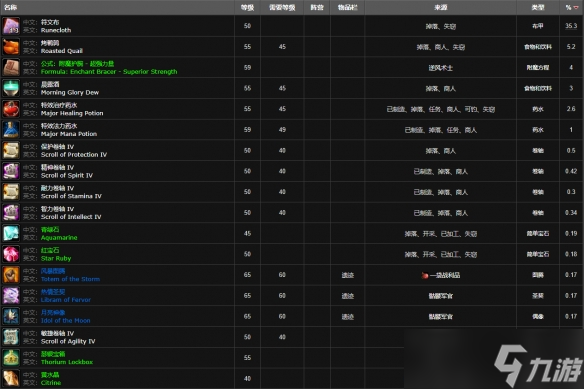Open the Scroll of Stamina IV icon

pos(11,192)
